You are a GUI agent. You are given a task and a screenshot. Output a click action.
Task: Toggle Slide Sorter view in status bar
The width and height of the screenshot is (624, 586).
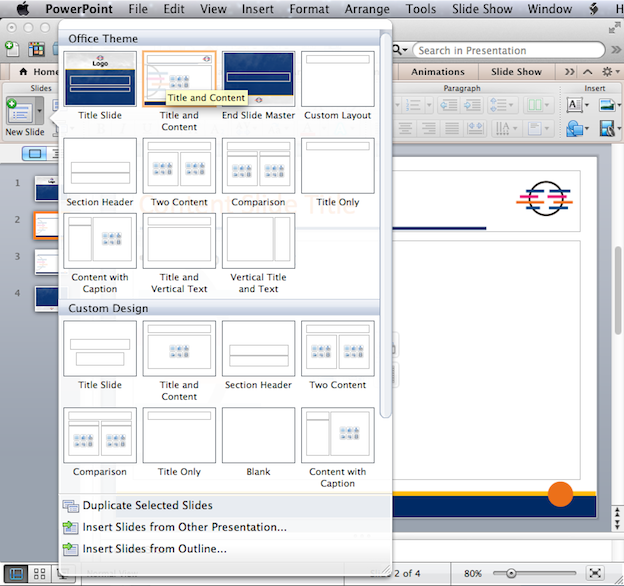point(40,573)
